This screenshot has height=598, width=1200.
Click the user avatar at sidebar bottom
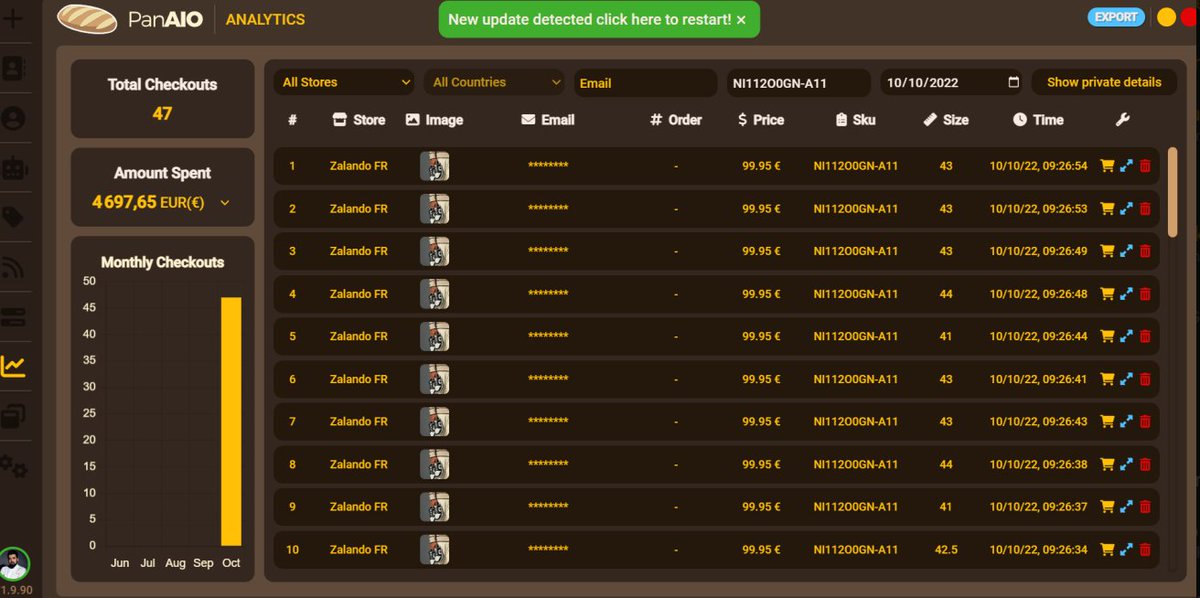click(x=14, y=562)
